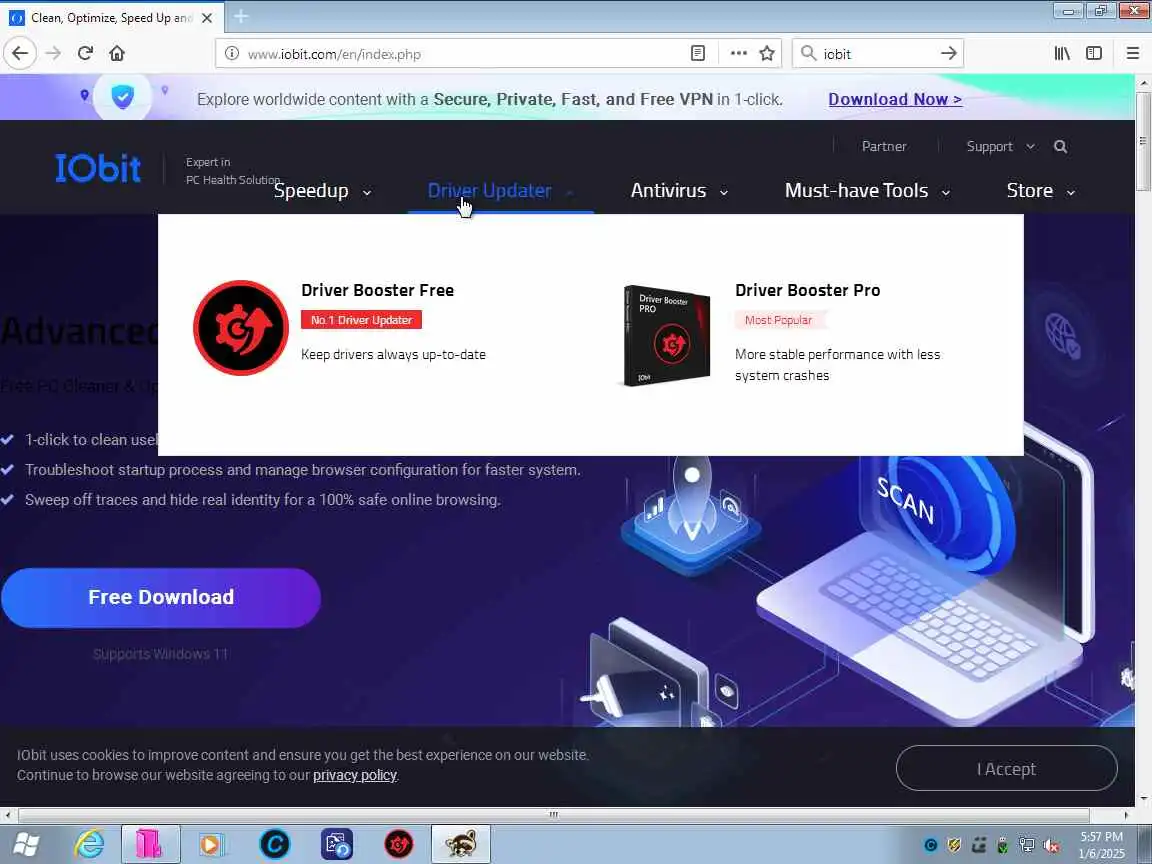Open Firefox hamburger menu

click(x=1133, y=53)
